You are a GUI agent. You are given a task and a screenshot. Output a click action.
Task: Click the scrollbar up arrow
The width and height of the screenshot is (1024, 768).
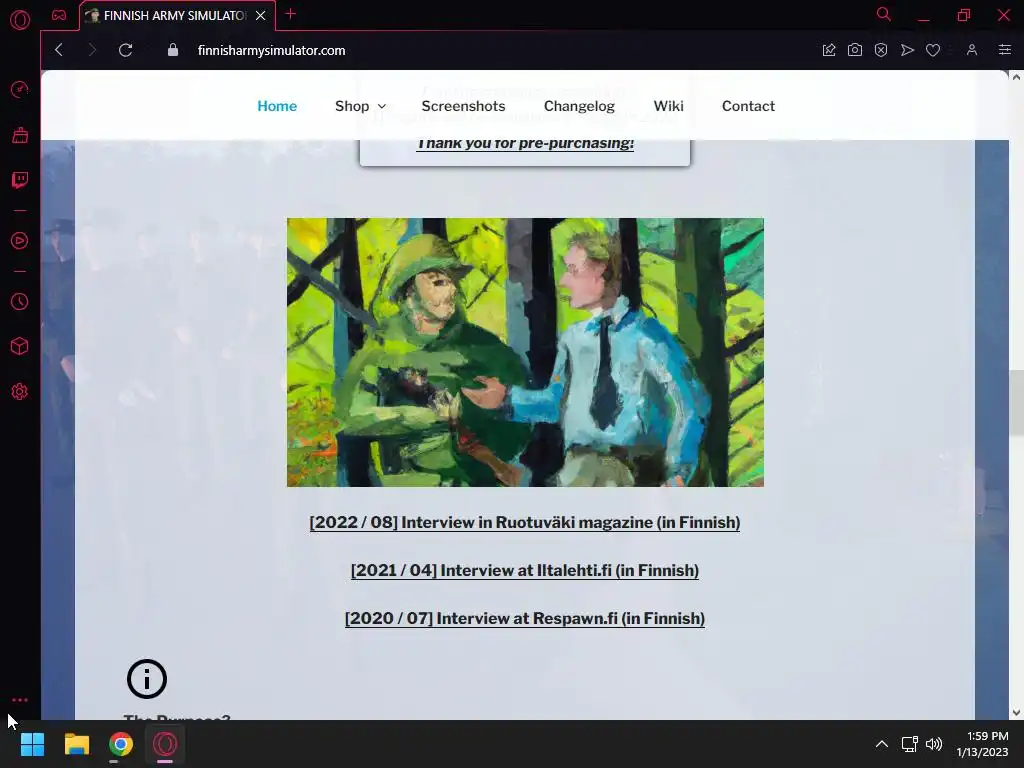point(1016,77)
